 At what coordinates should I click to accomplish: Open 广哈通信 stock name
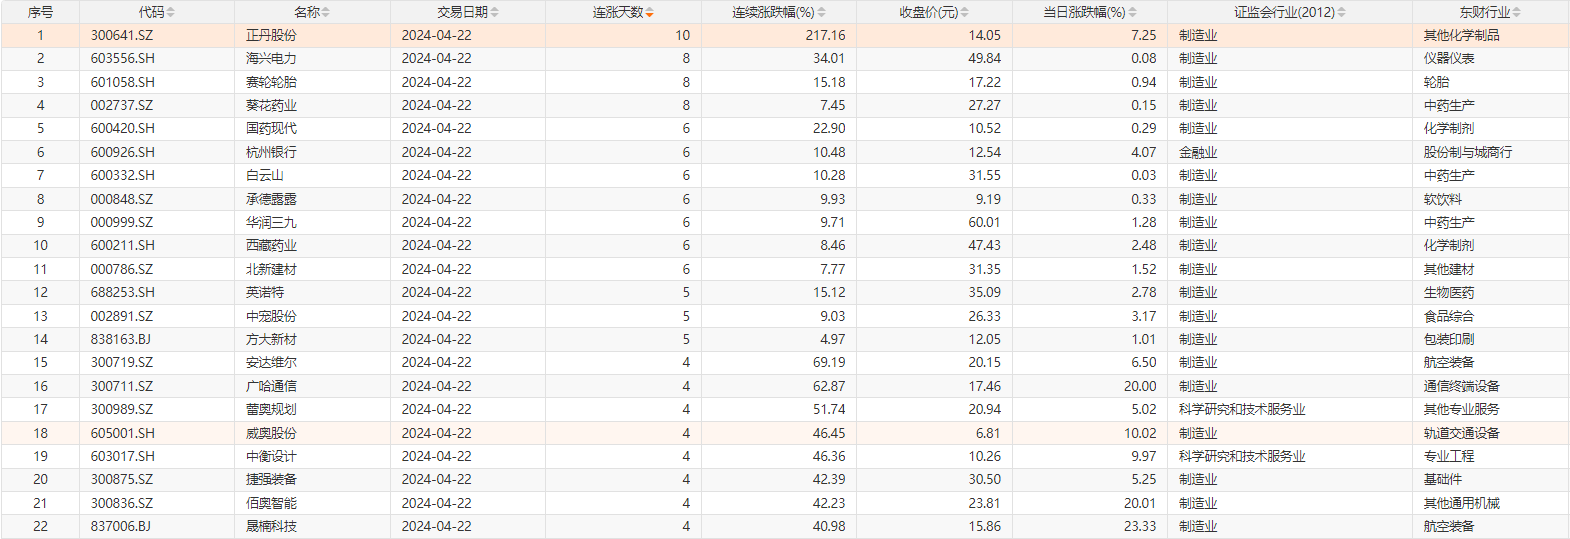point(271,386)
